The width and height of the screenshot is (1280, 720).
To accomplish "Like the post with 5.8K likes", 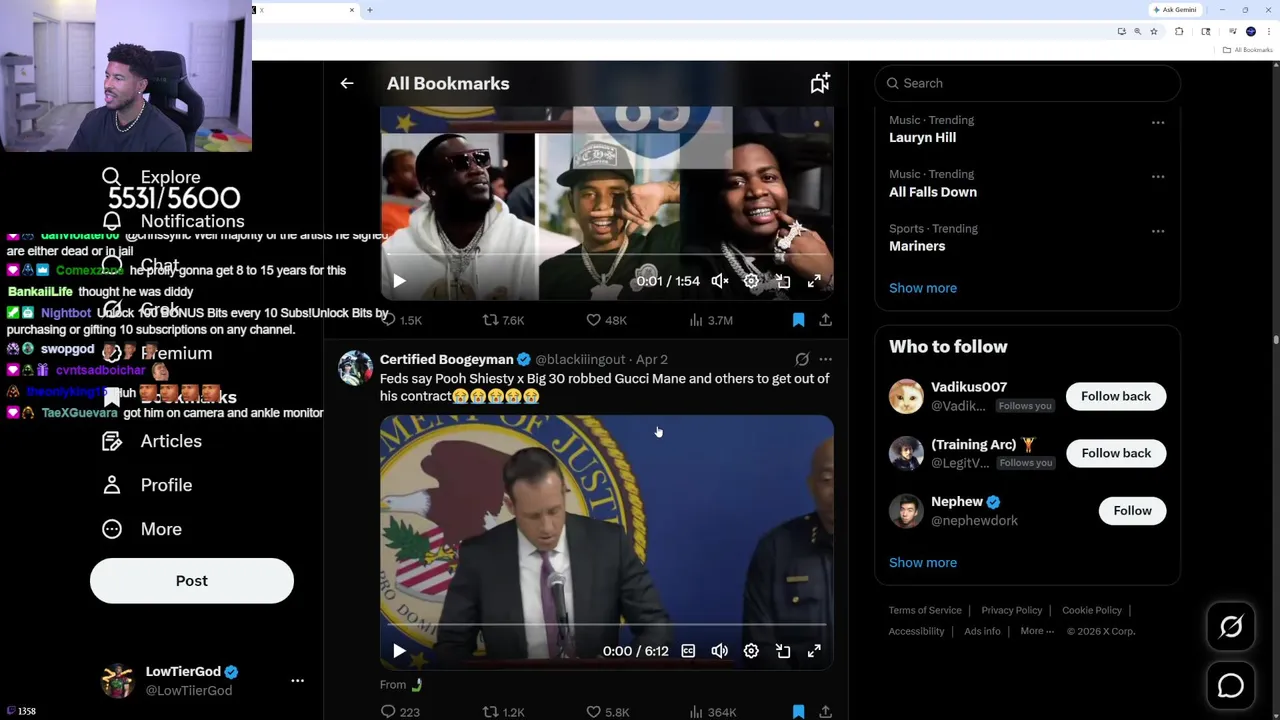I will 607,712.
